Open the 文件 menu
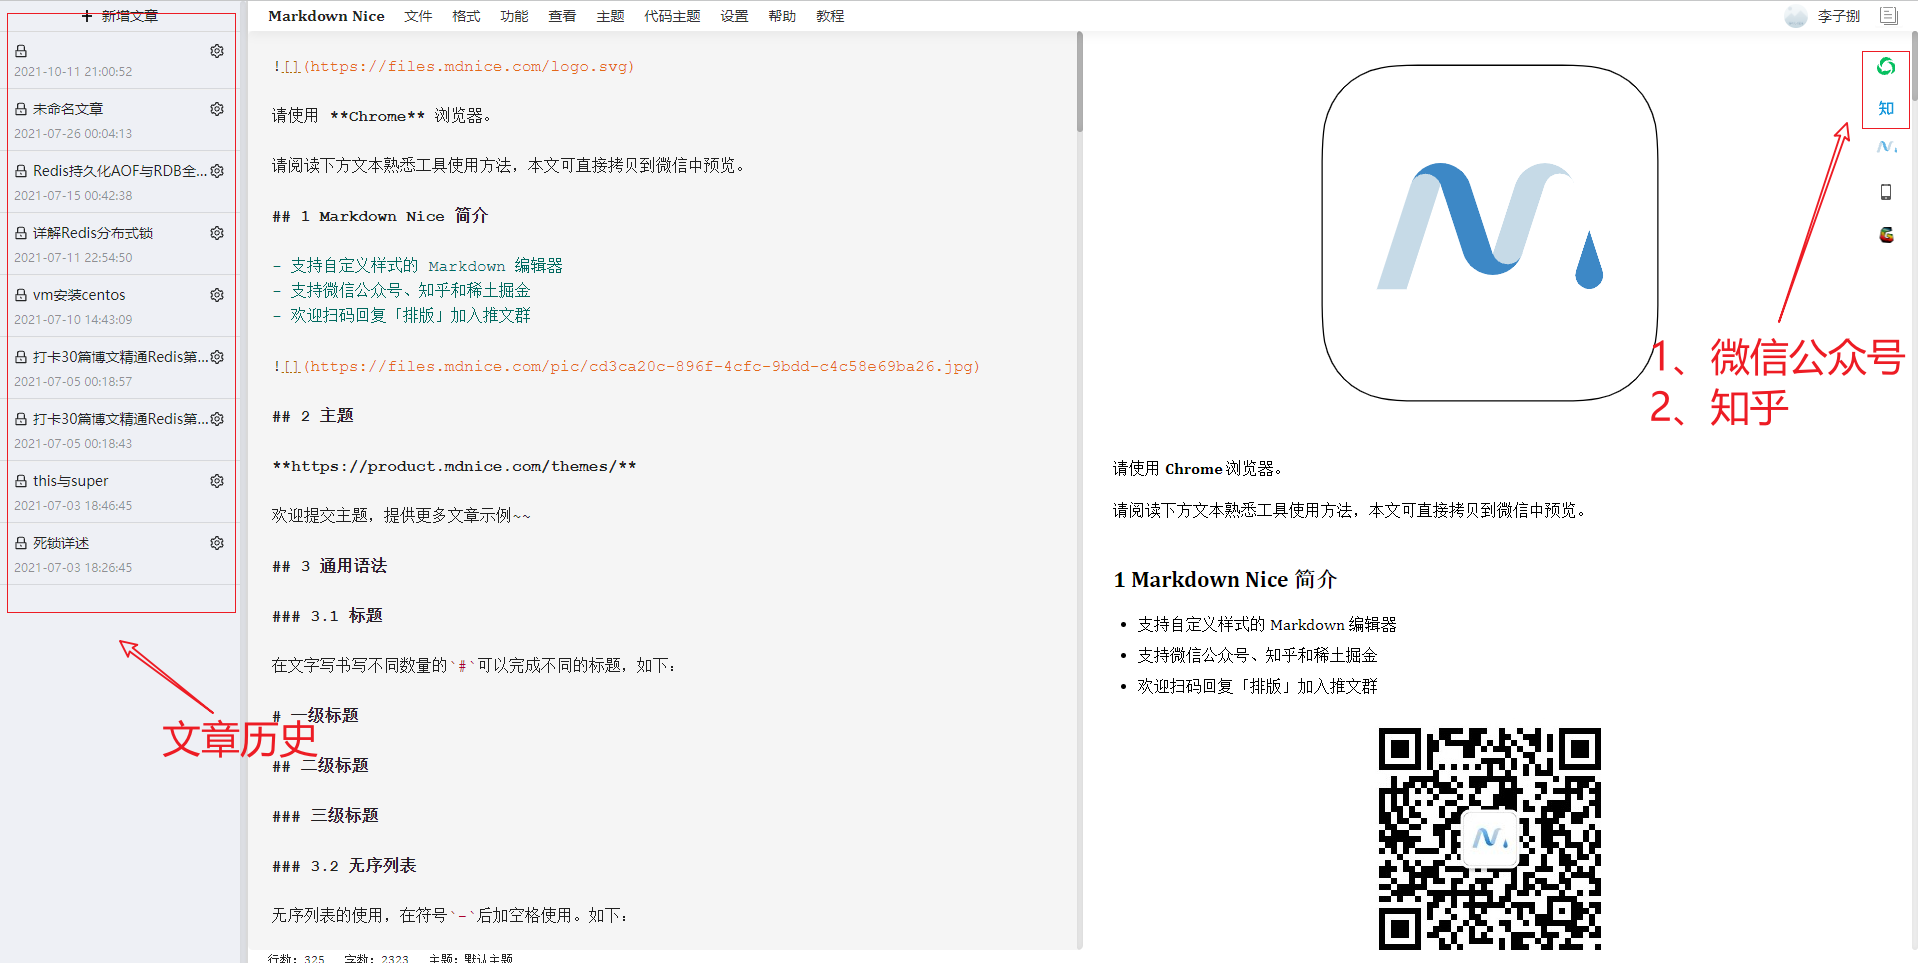The height and width of the screenshot is (963, 1918). [418, 16]
